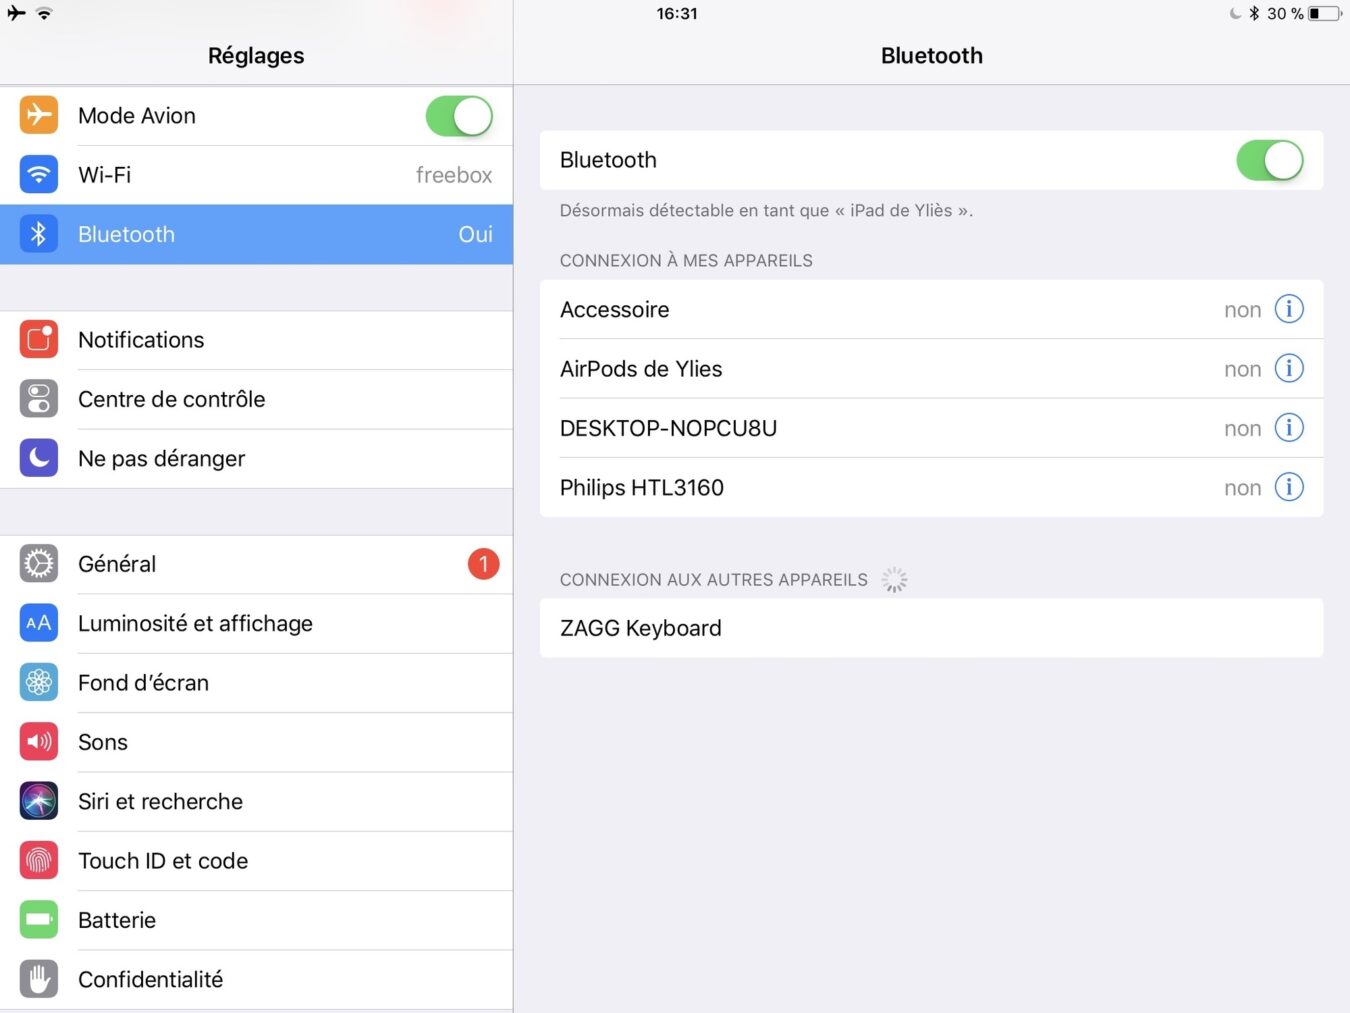Tap the blue Wi-Fi icon
The width and height of the screenshot is (1350, 1013).
coord(39,175)
